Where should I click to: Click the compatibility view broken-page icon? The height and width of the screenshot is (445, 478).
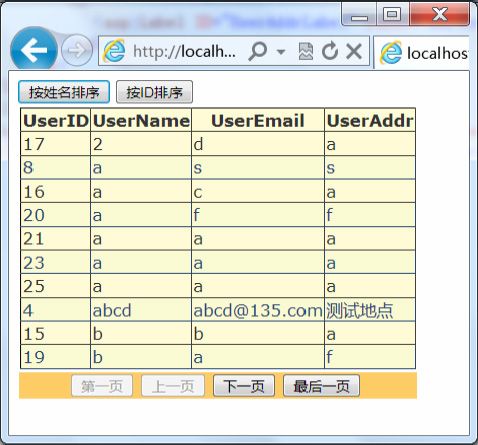(x=306, y=51)
